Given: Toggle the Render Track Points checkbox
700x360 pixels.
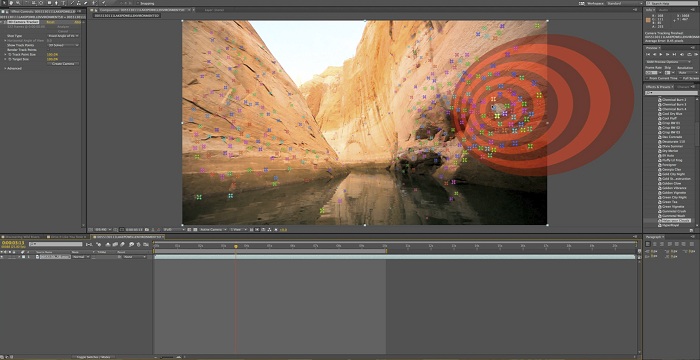Looking at the screenshot, I should tap(48, 50).
